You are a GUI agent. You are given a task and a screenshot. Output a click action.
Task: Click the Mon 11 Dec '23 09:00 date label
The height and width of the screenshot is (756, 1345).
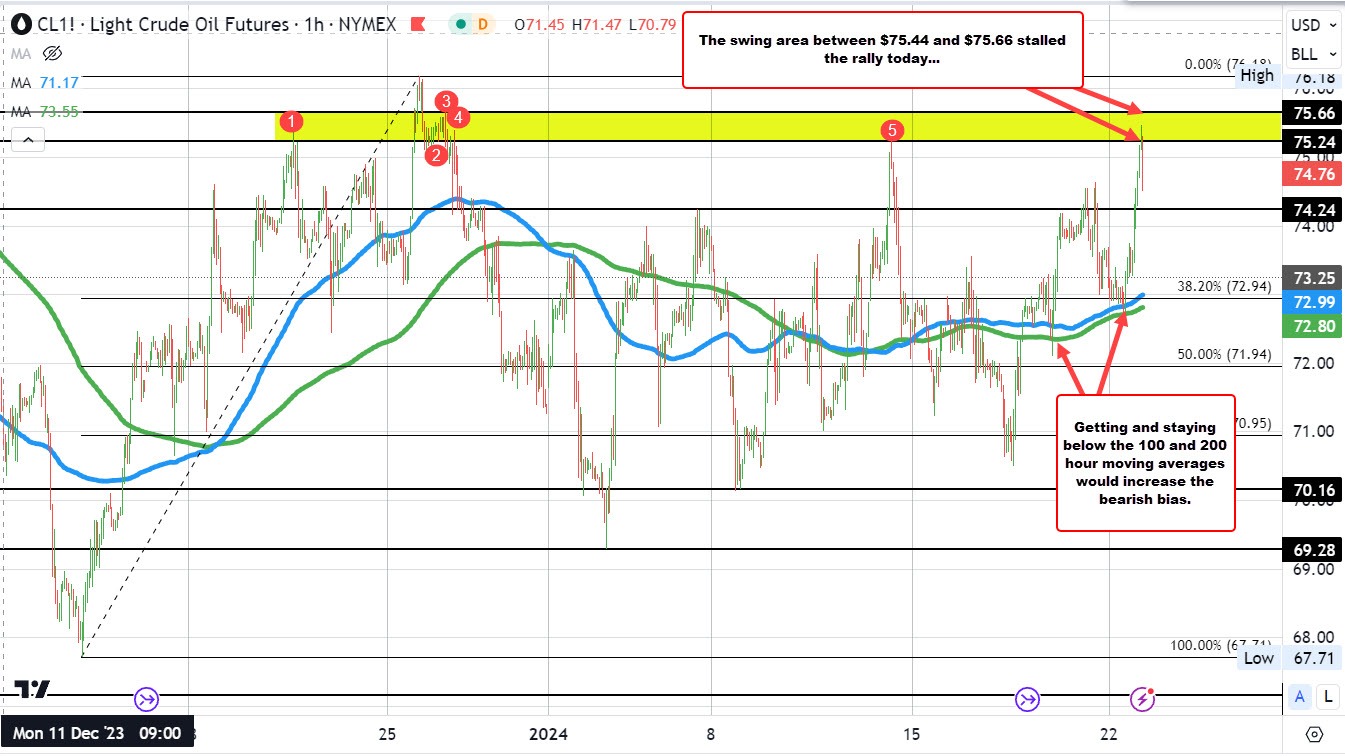97,733
